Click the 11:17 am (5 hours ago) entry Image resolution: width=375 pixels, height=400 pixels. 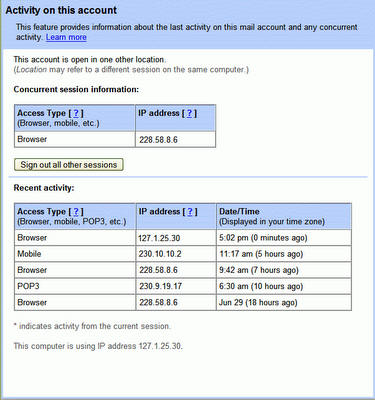[x=261, y=254]
